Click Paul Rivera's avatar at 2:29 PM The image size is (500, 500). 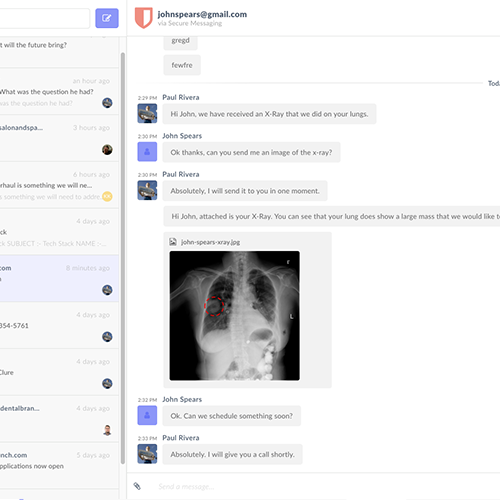click(x=147, y=113)
